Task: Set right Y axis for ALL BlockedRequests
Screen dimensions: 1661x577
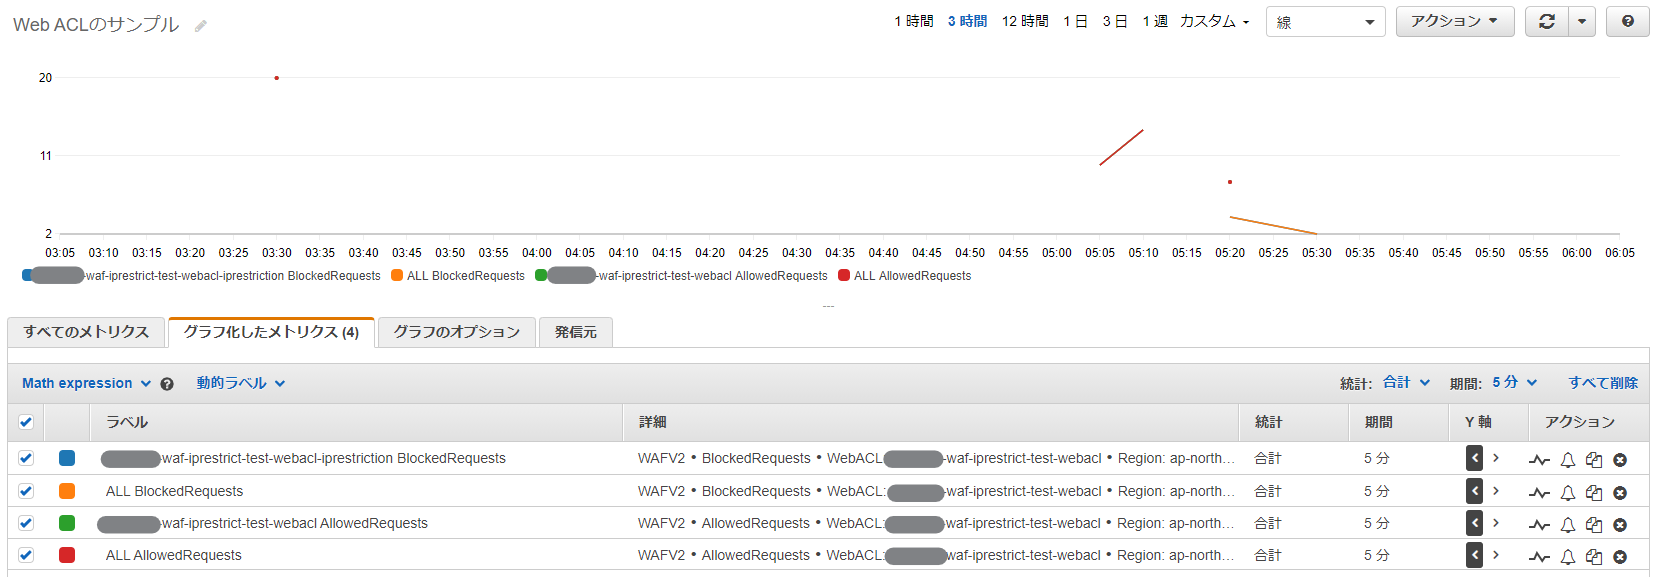Action: tap(1496, 491)
